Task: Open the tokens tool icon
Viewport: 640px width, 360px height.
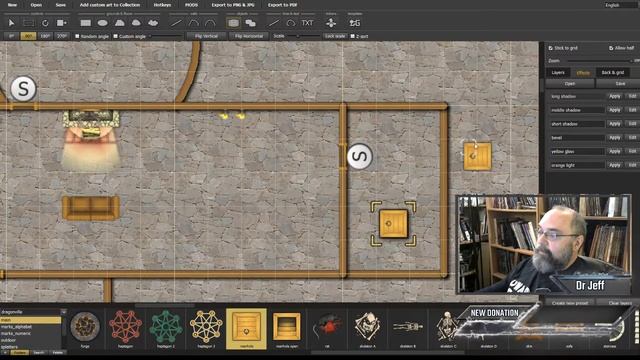Action: [331, 23]
